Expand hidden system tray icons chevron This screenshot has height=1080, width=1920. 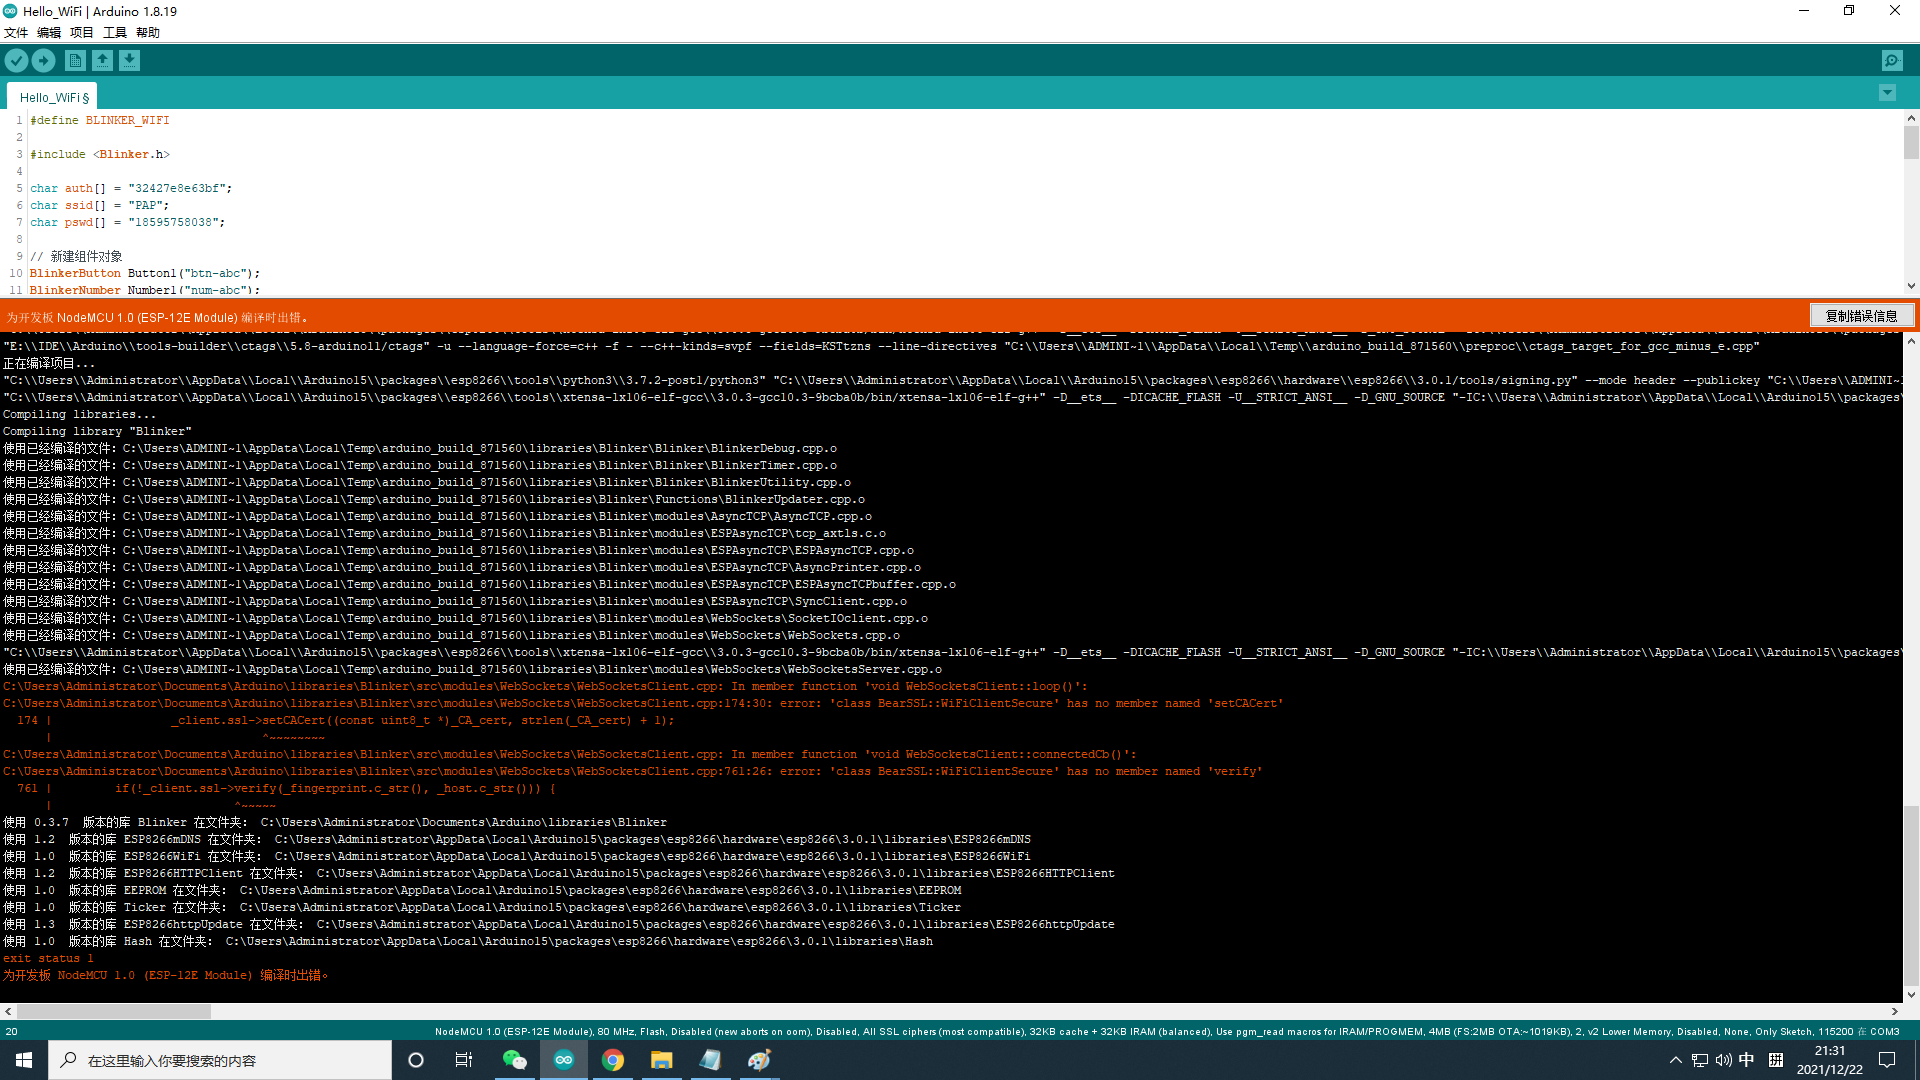click(x=1675, y=1060)
